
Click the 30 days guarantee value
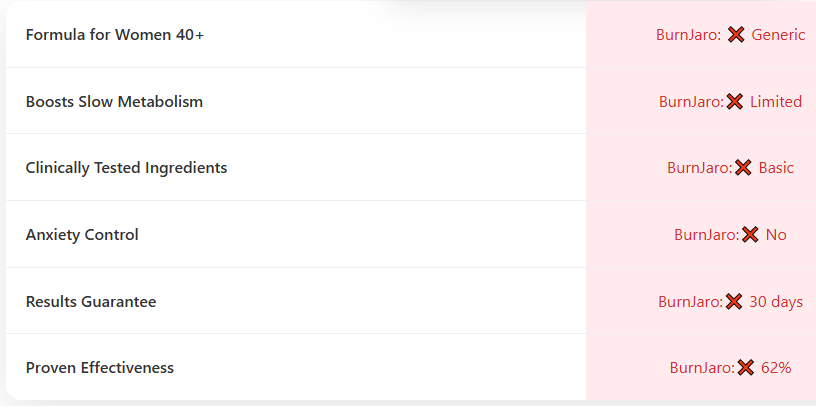(x=776, y=302)
